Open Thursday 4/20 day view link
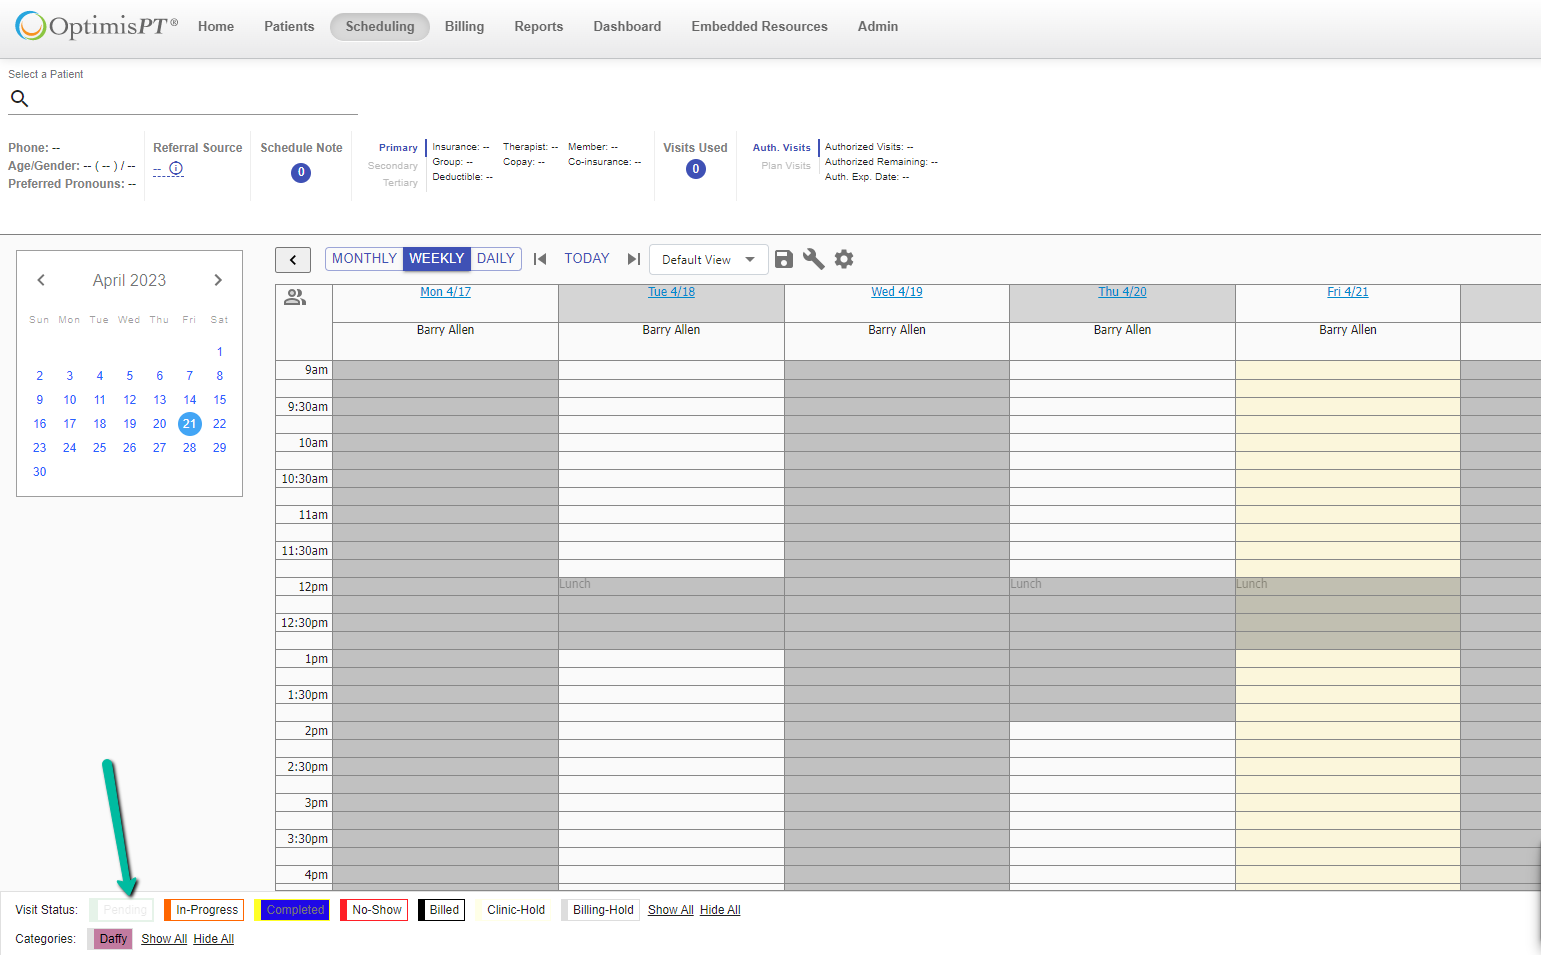1541x955 pixels. click(x=1122, y=291)
